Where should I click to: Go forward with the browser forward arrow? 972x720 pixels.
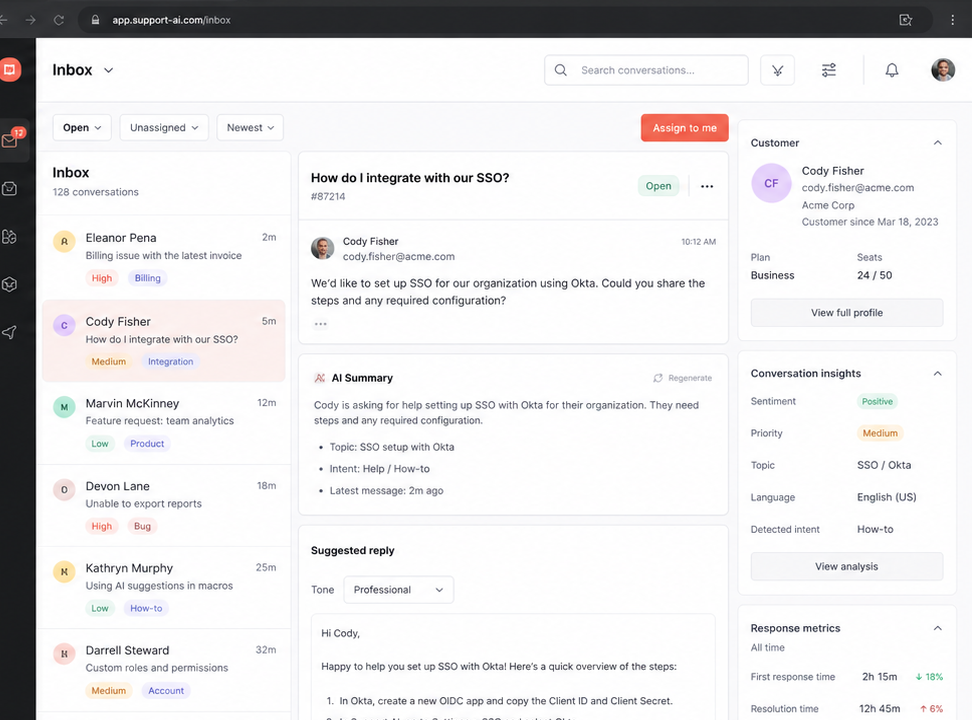coord(30,20)
